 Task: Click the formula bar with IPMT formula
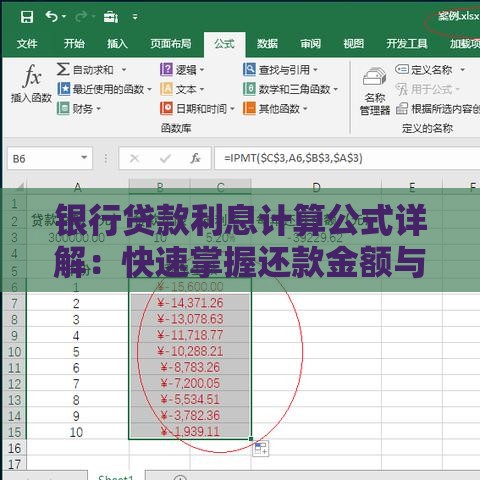pos(347,158)
